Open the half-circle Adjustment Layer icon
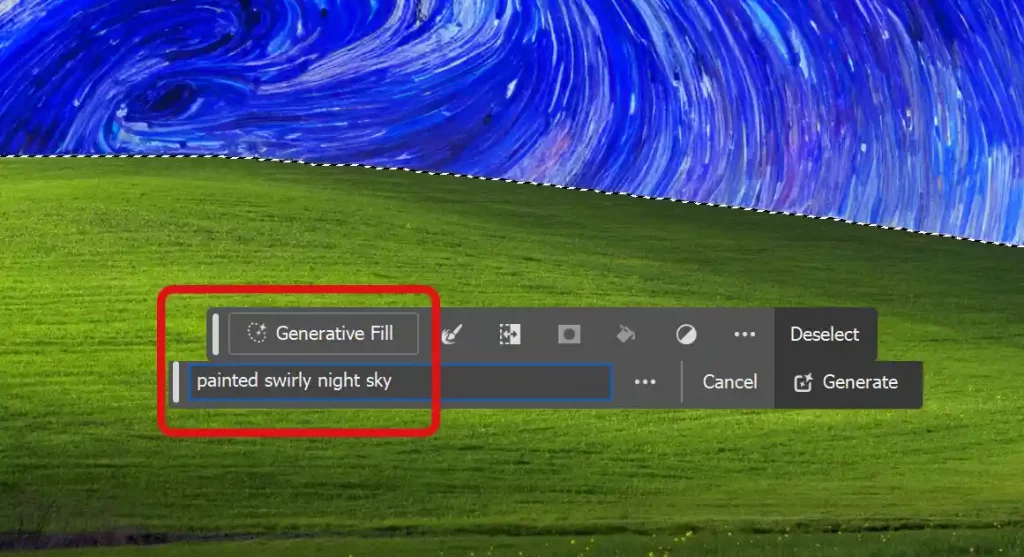Image resolution: width=1024 pixels, height=557 pixels. [x=686, y=334]
